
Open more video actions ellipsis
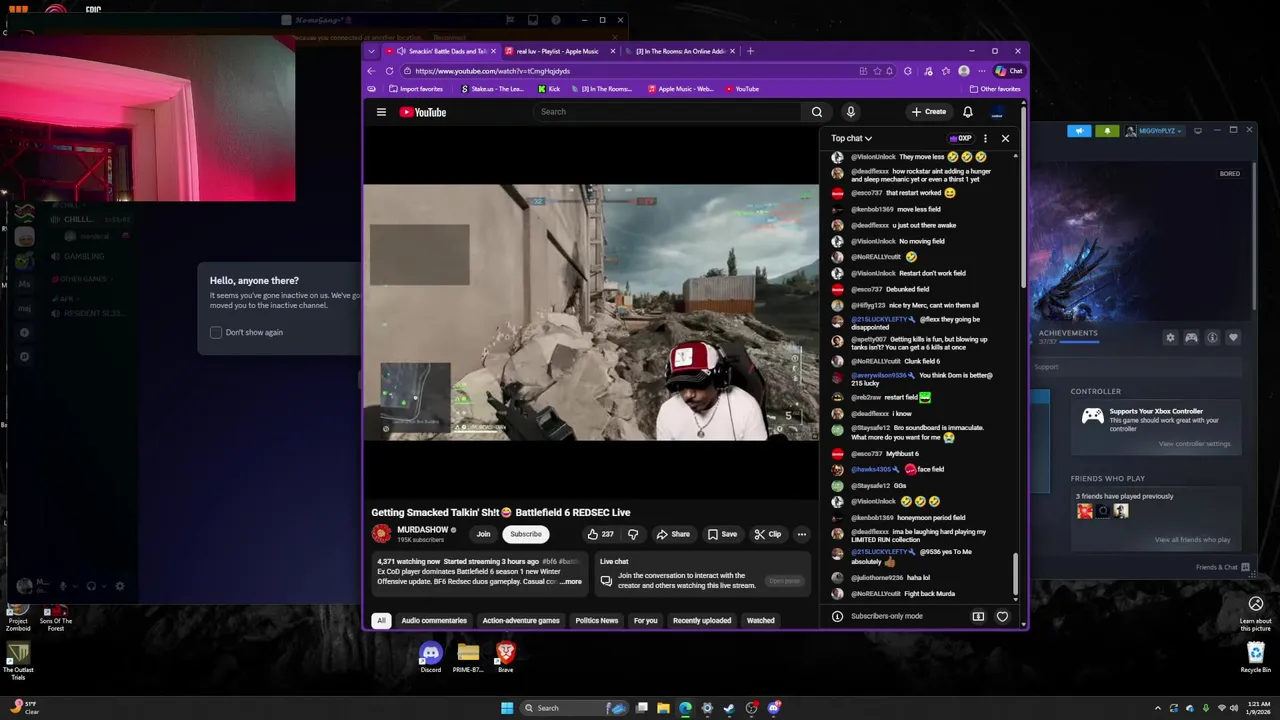click(x=801, y=534)
